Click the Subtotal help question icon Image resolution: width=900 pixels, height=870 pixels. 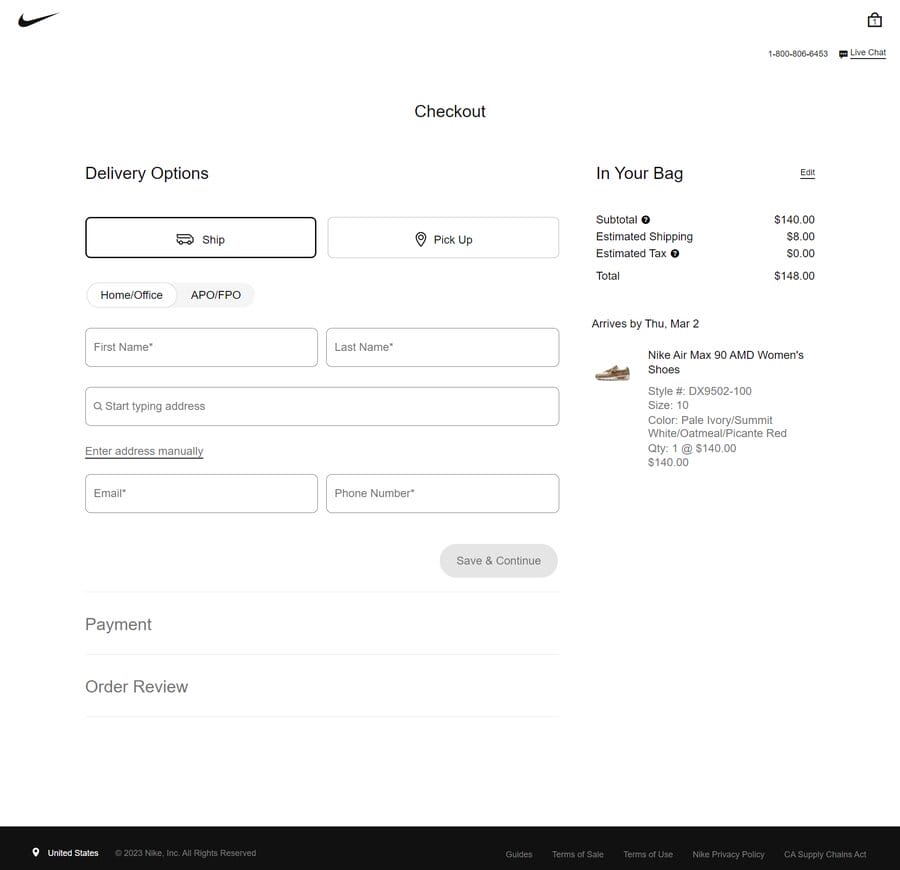646,220
